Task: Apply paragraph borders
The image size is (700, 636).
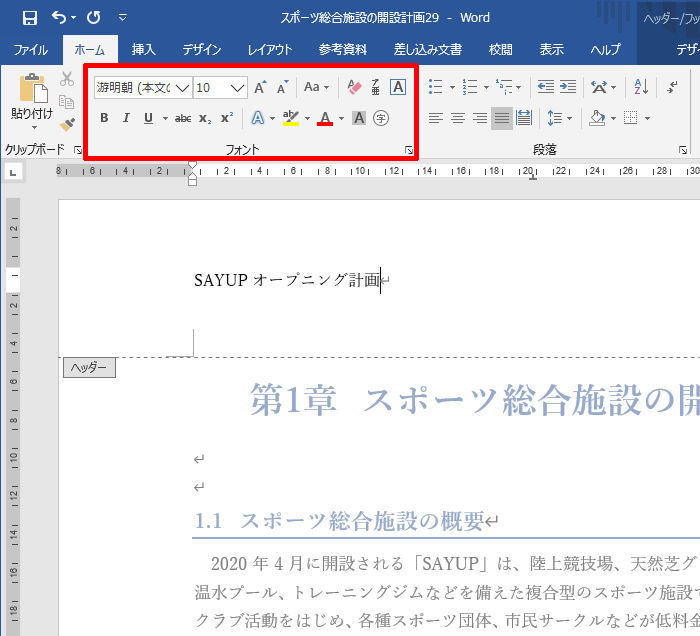Action: tap(630, 118)
